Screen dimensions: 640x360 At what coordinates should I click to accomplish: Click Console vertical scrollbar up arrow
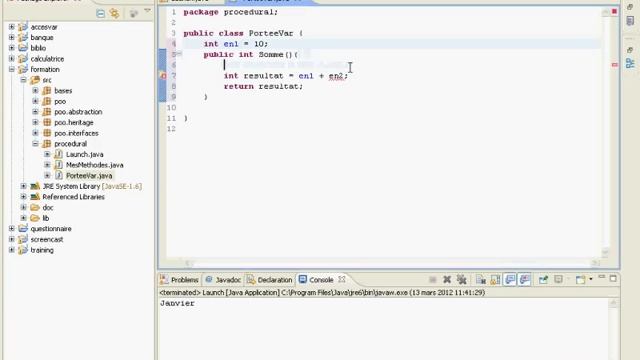tap(613, 303)
